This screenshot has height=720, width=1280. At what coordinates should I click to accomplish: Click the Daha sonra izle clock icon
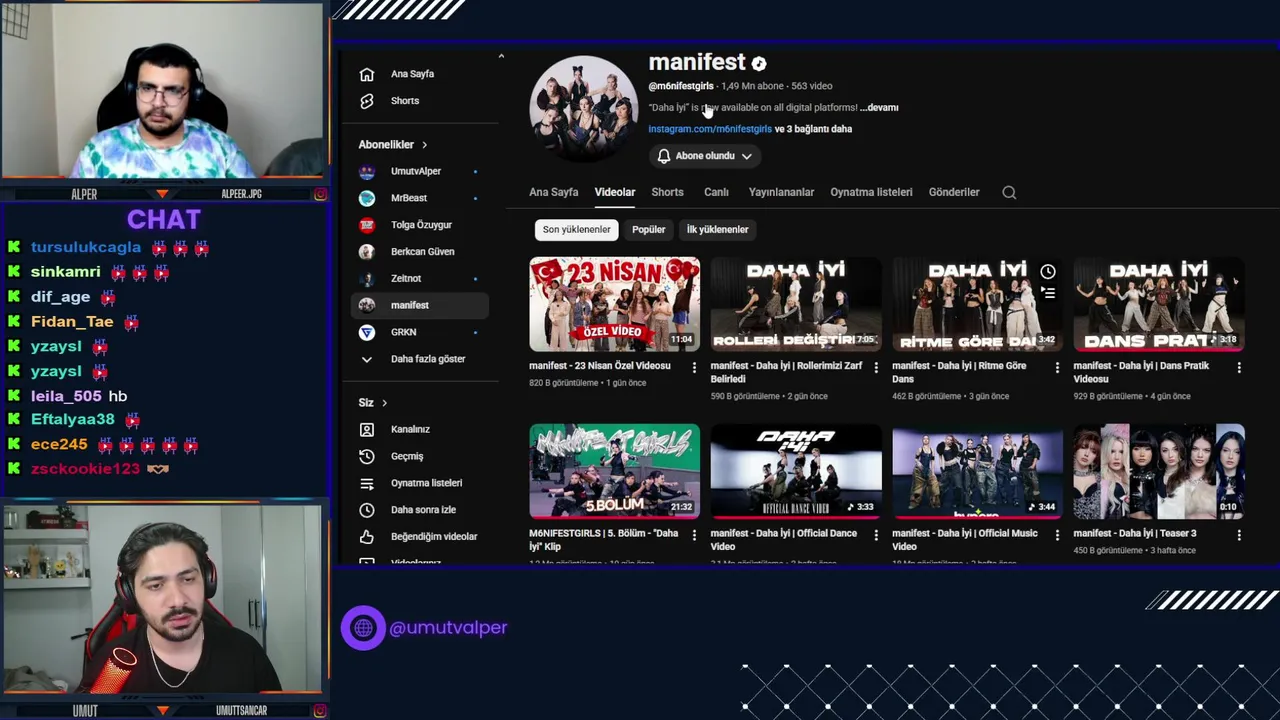coord(367,510)
